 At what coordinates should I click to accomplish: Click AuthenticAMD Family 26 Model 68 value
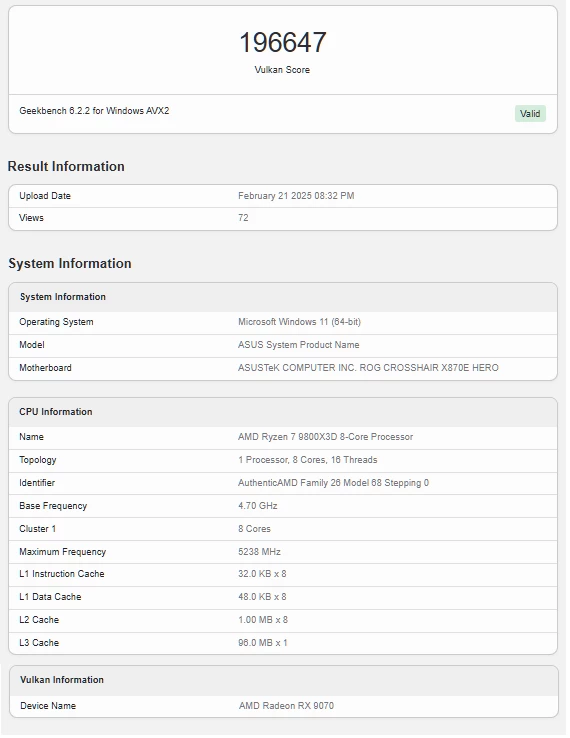click(333, 483)
